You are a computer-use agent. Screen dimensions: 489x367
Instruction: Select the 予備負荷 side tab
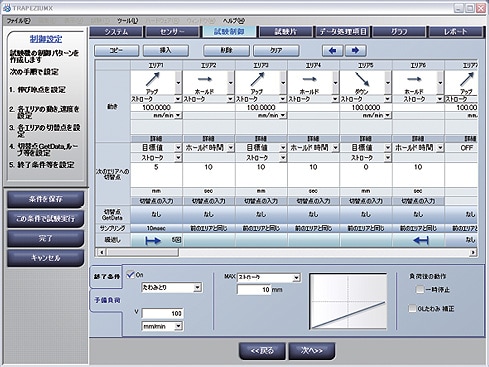tap(107, 300)
